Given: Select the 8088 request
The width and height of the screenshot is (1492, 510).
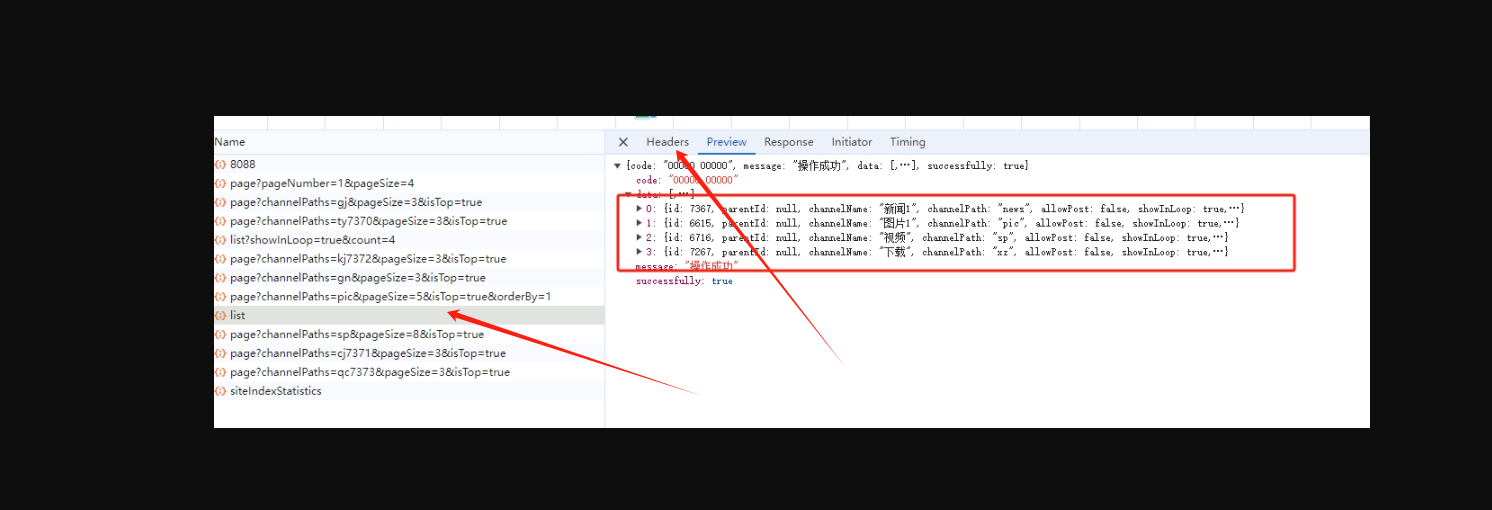Looking at the screenshot, I should (x=409, y=164).
